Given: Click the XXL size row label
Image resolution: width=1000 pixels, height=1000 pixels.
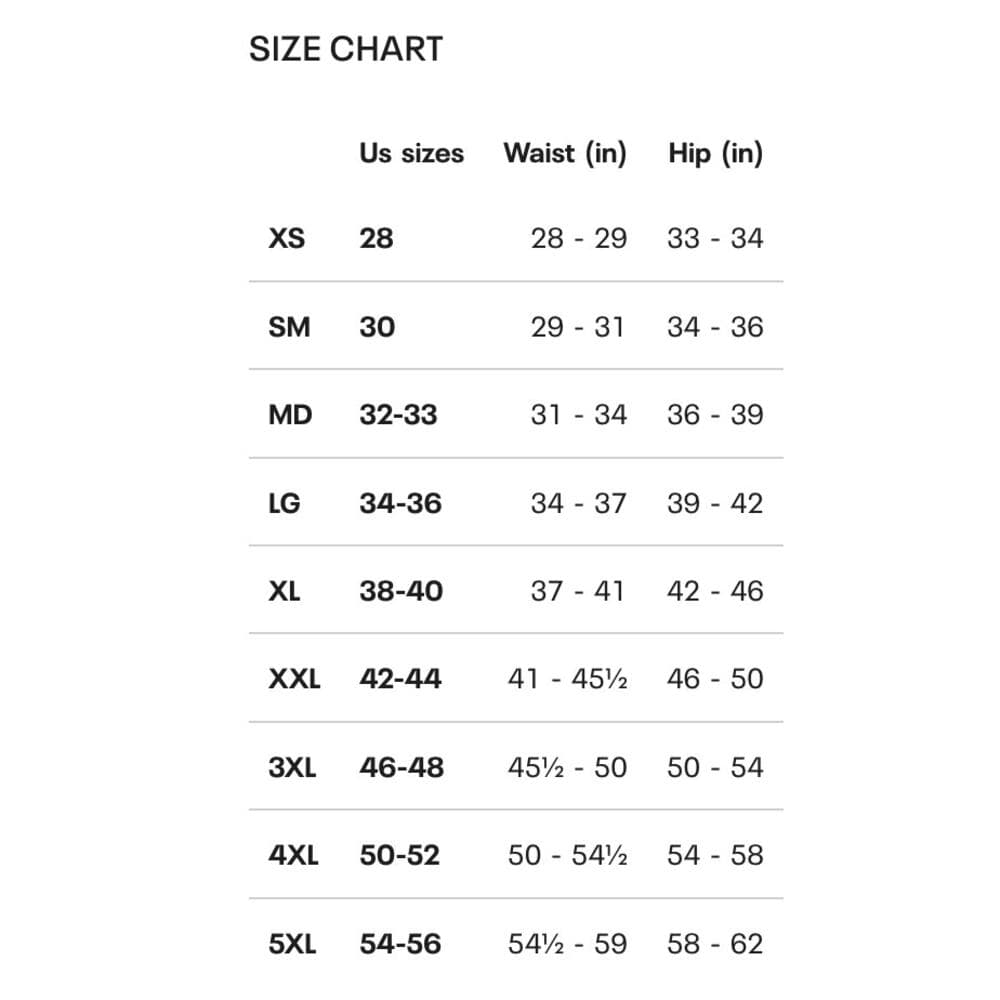Looking at the screenshot, I should coord(294,679).
